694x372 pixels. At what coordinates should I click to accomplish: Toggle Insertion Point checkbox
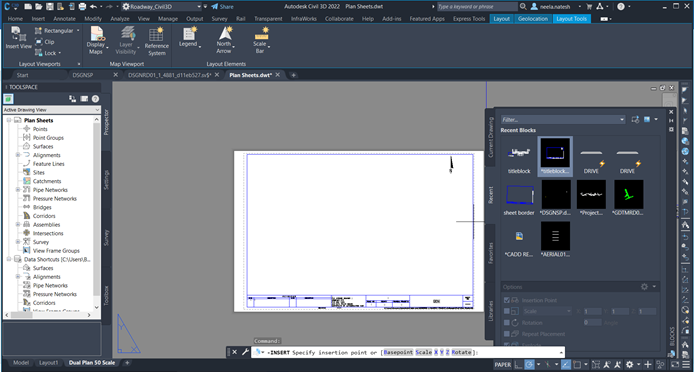tap(507, 300)
